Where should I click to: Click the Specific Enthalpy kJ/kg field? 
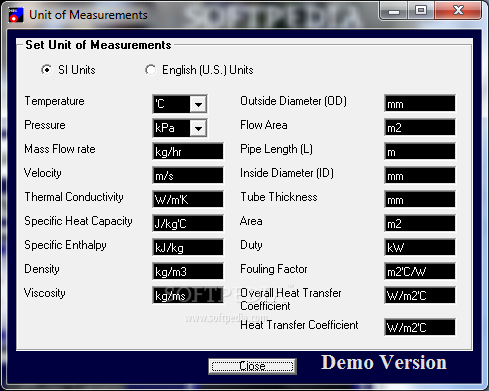tap(188, 248)
